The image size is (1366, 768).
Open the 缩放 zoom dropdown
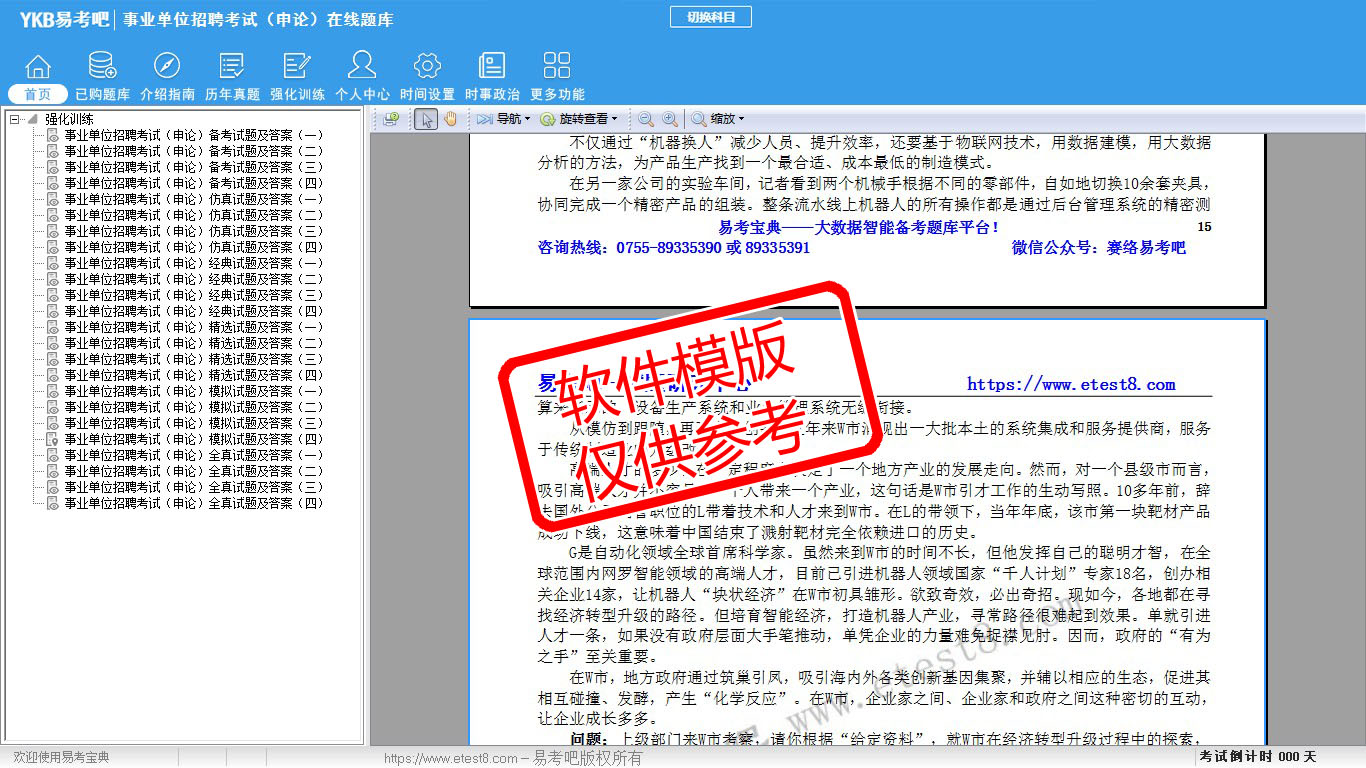click(717, 119)
